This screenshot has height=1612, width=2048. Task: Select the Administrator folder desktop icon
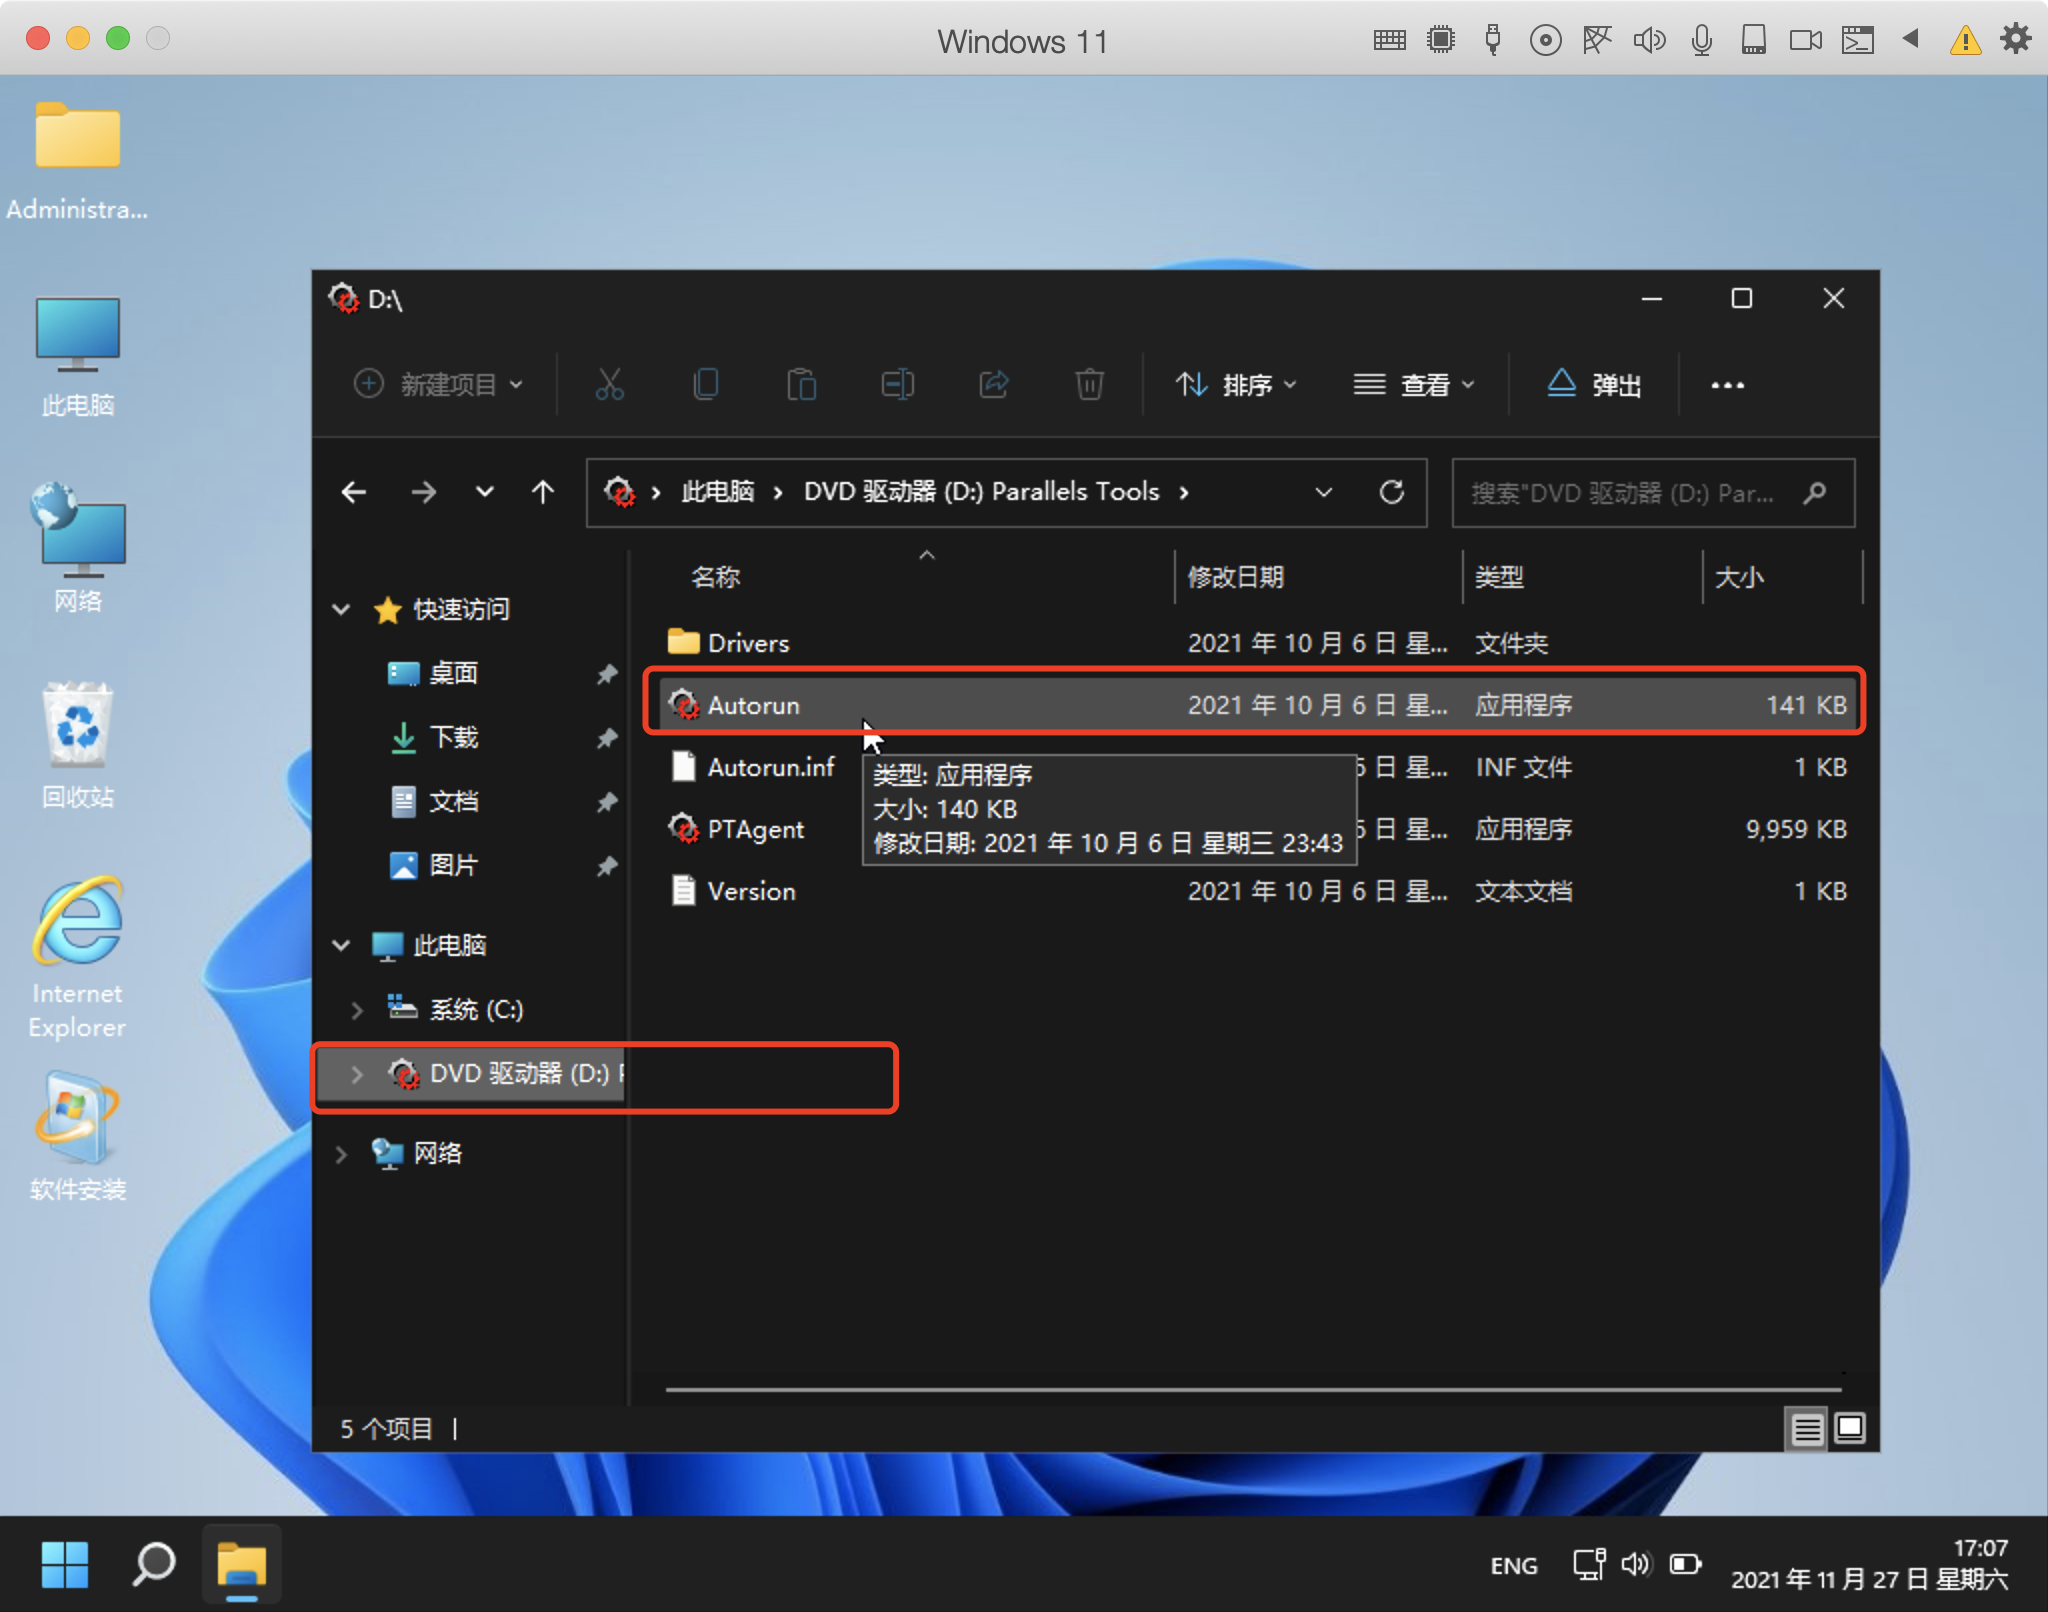[x=77, y=162]
